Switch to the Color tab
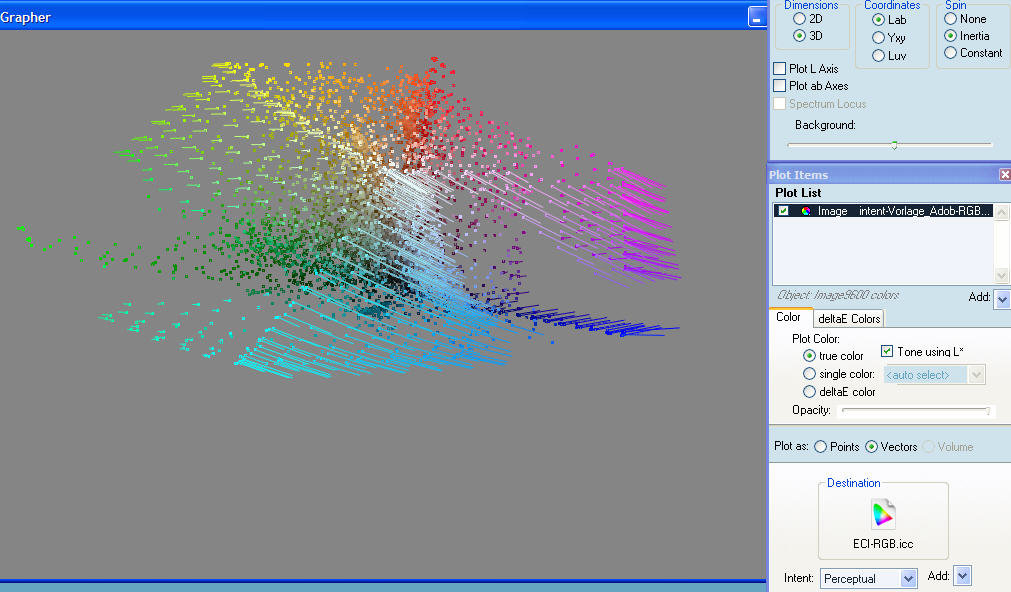This screenshot has width=1011, height=592. [789, 318]
